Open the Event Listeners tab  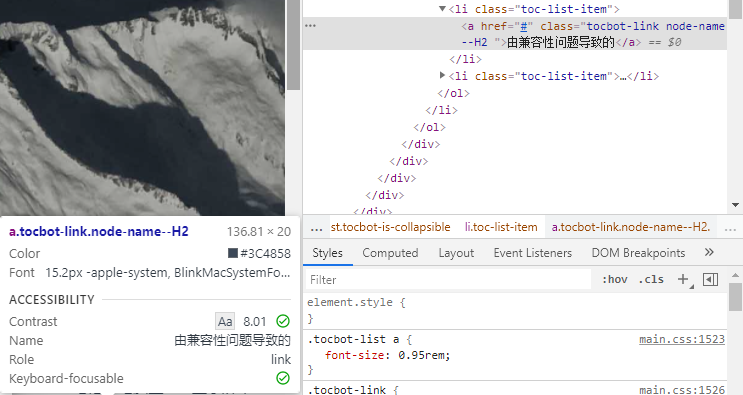click(x=533, y=253)
